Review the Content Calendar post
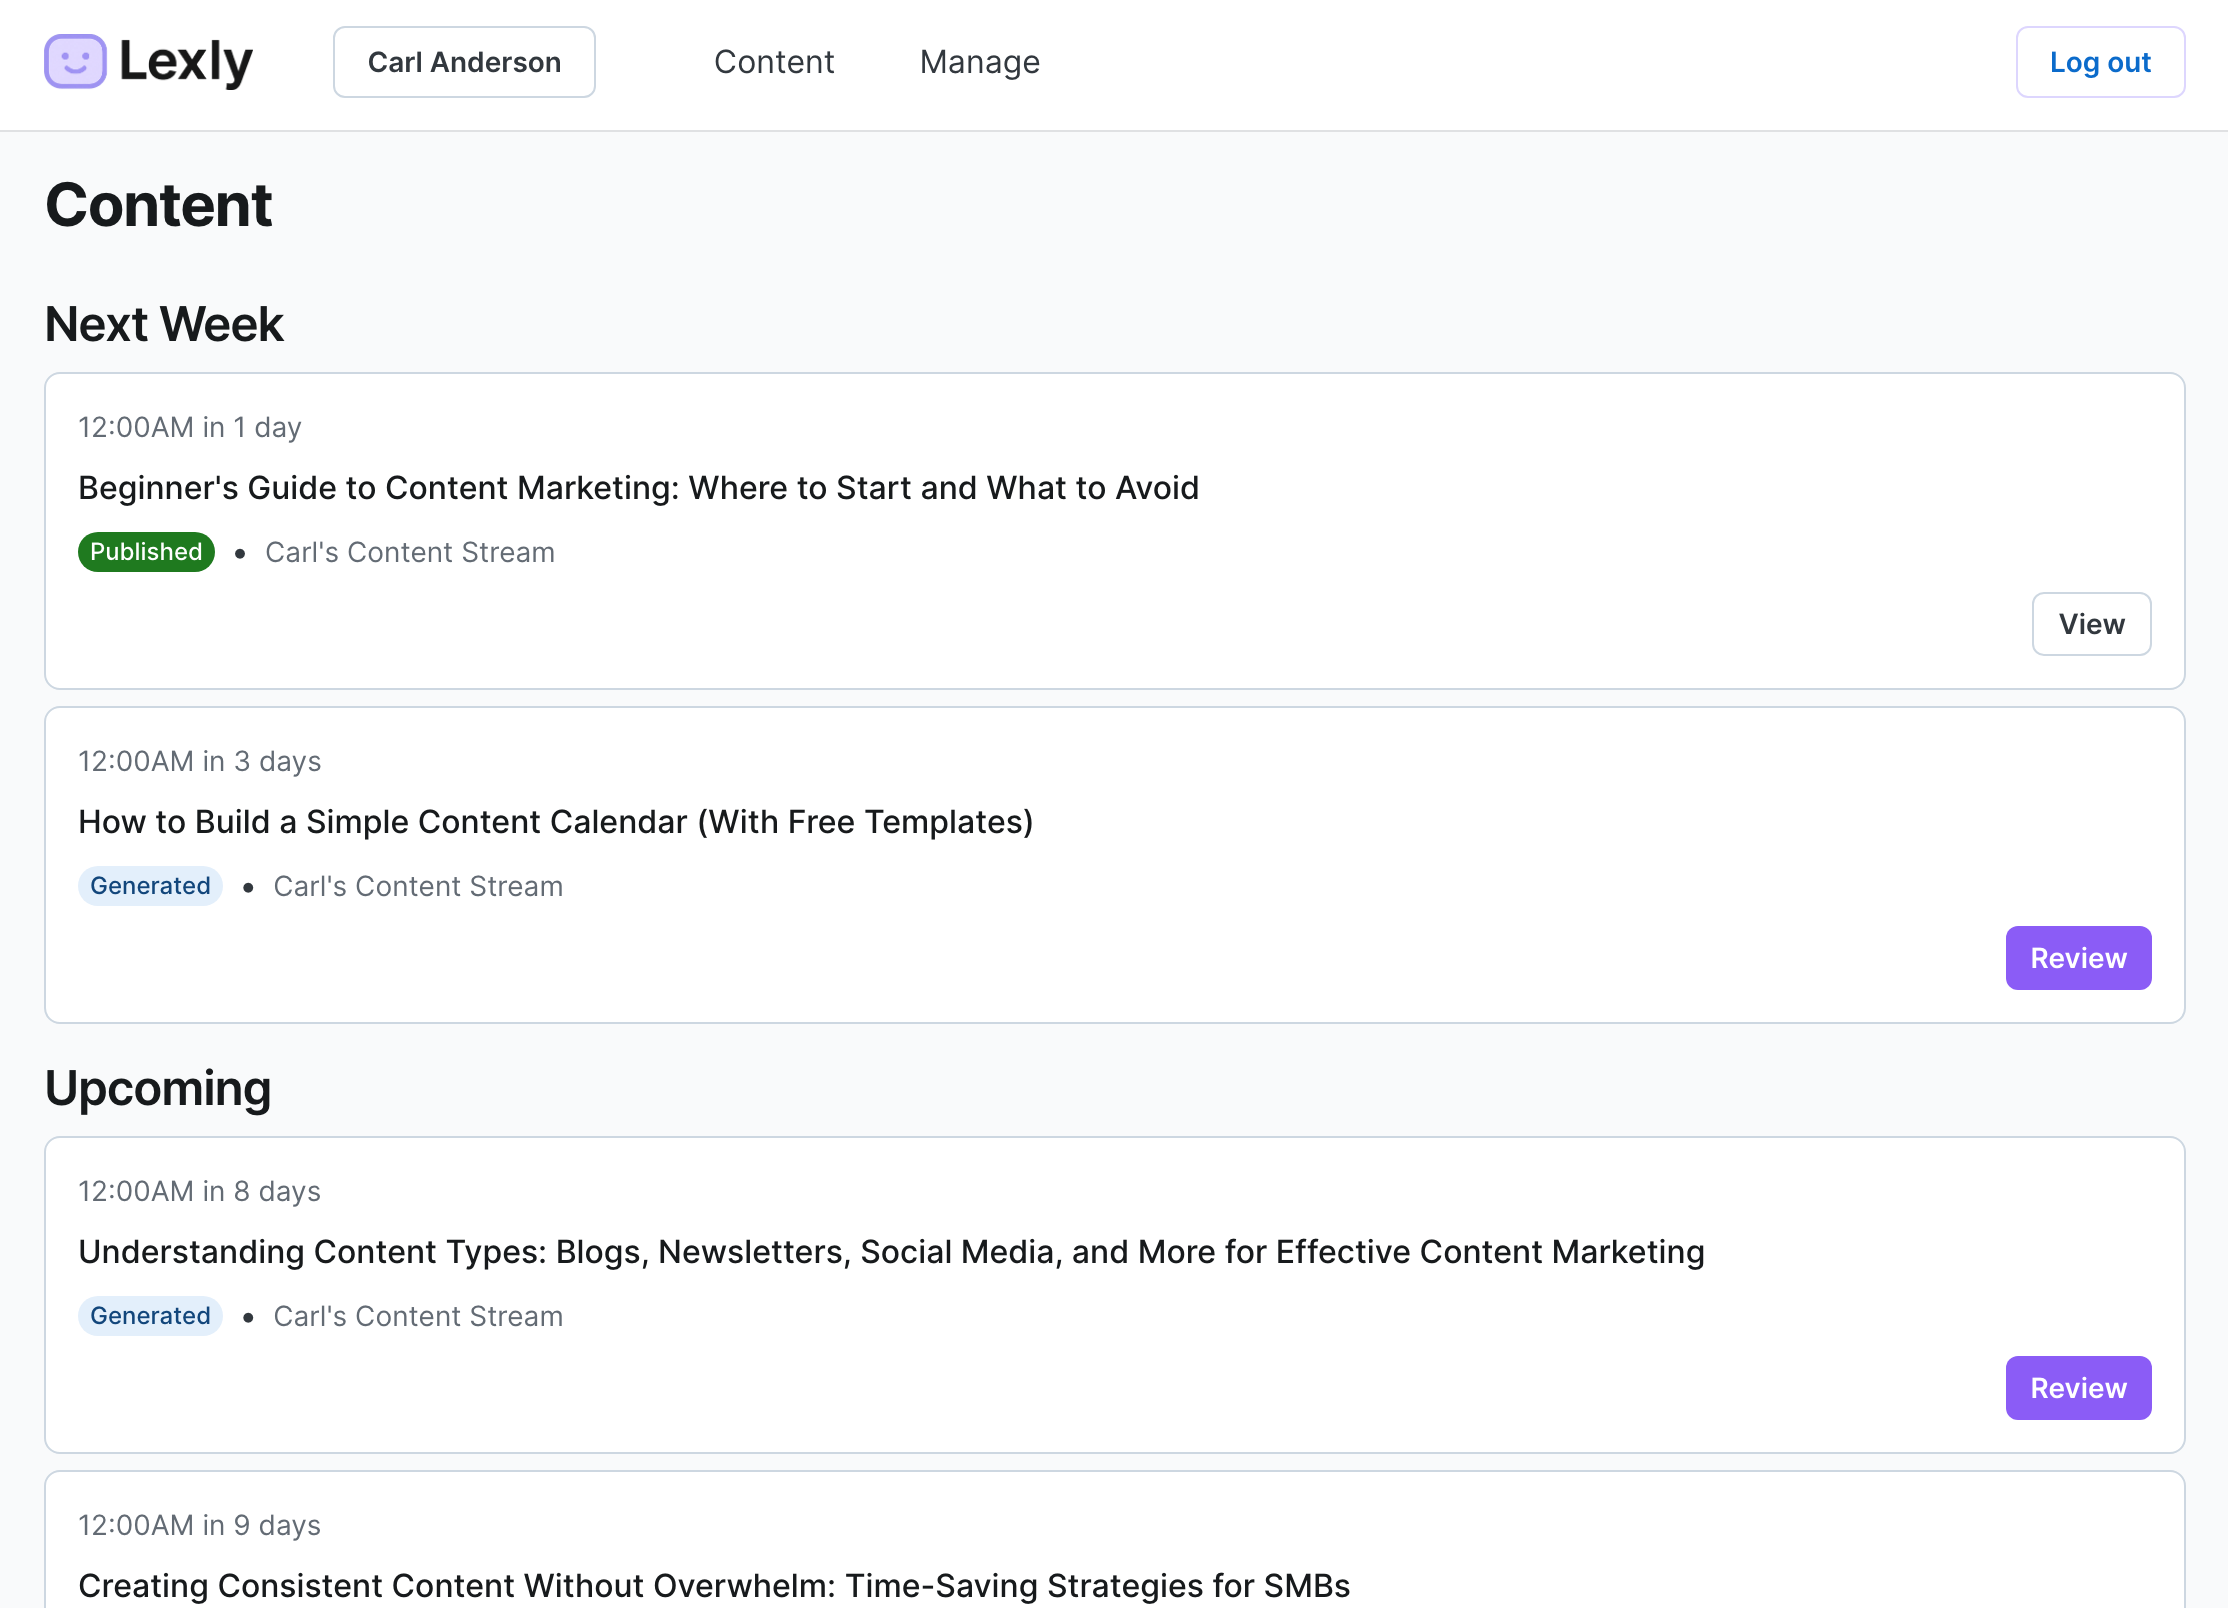The width and height of the screenshot is (2228, 1608). pos(2078,958)
